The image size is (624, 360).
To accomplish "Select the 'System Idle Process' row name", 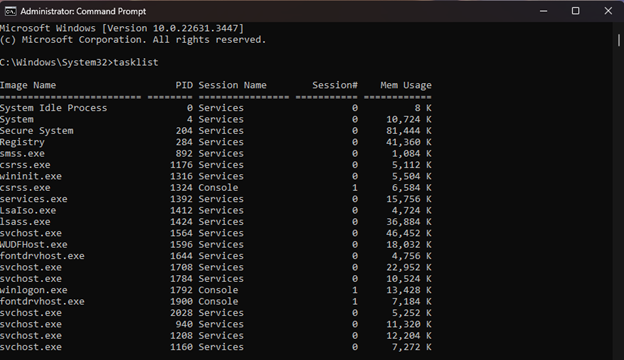I will (53, 108).
